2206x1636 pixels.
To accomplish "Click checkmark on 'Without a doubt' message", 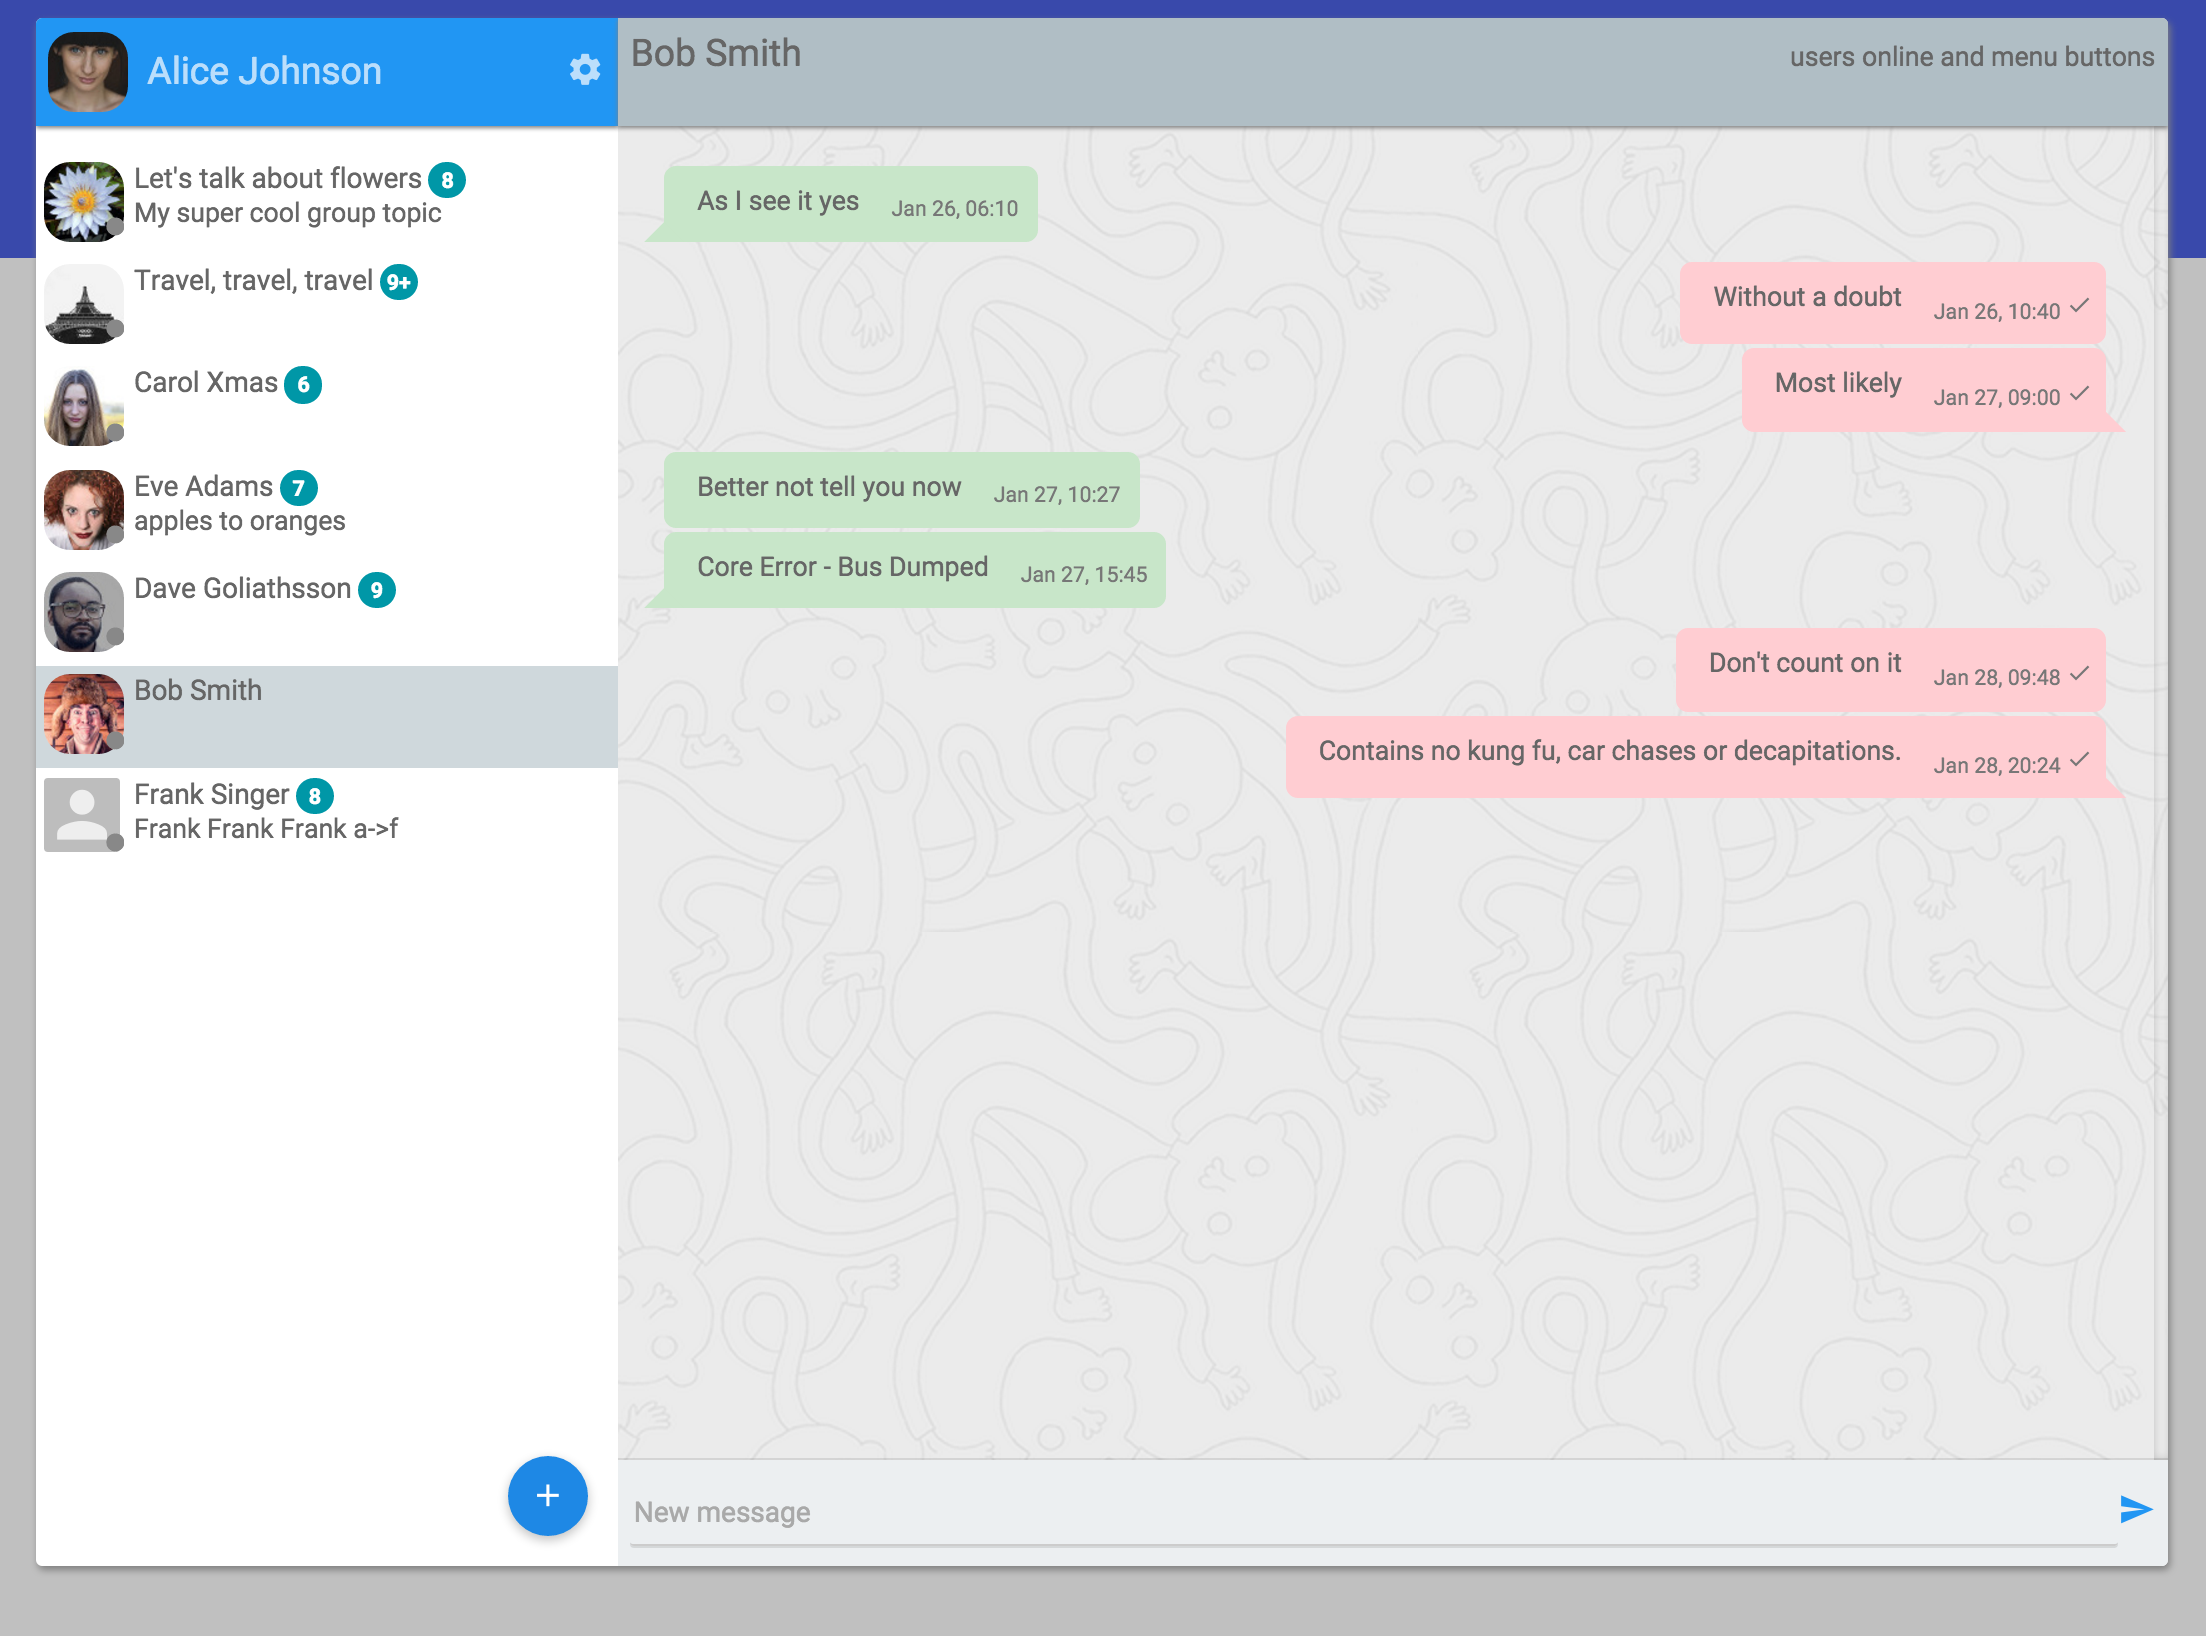I will tap(2080, 306).
